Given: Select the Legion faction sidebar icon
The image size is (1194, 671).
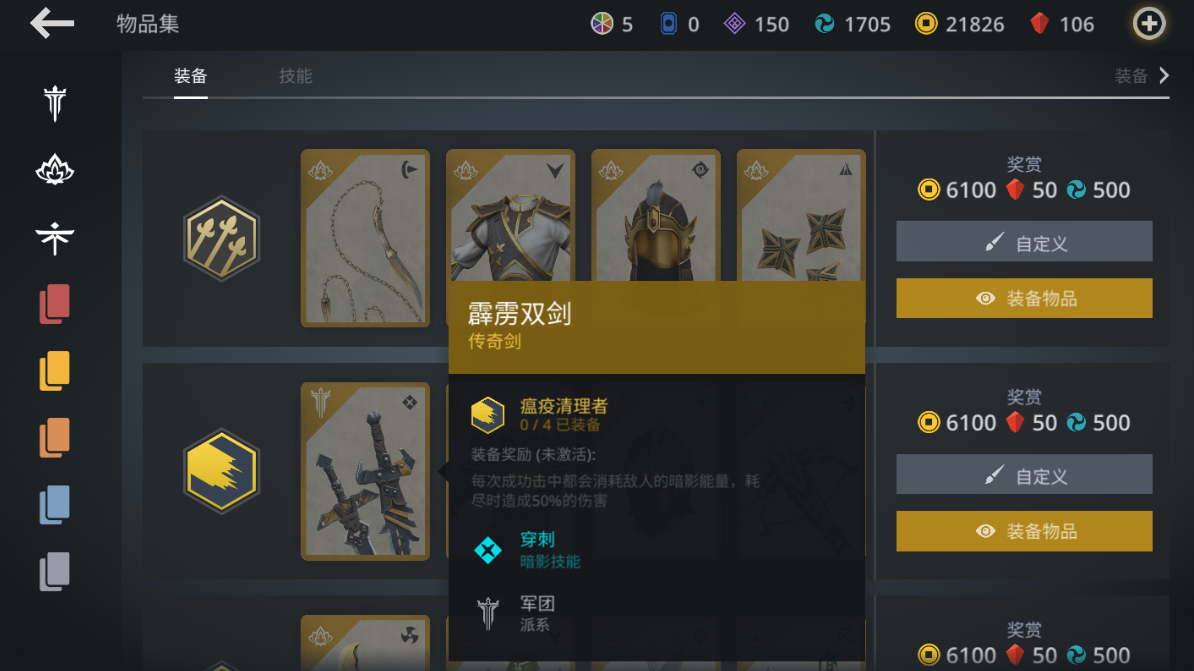Looking at the screenshot, I should click(55, 103).
